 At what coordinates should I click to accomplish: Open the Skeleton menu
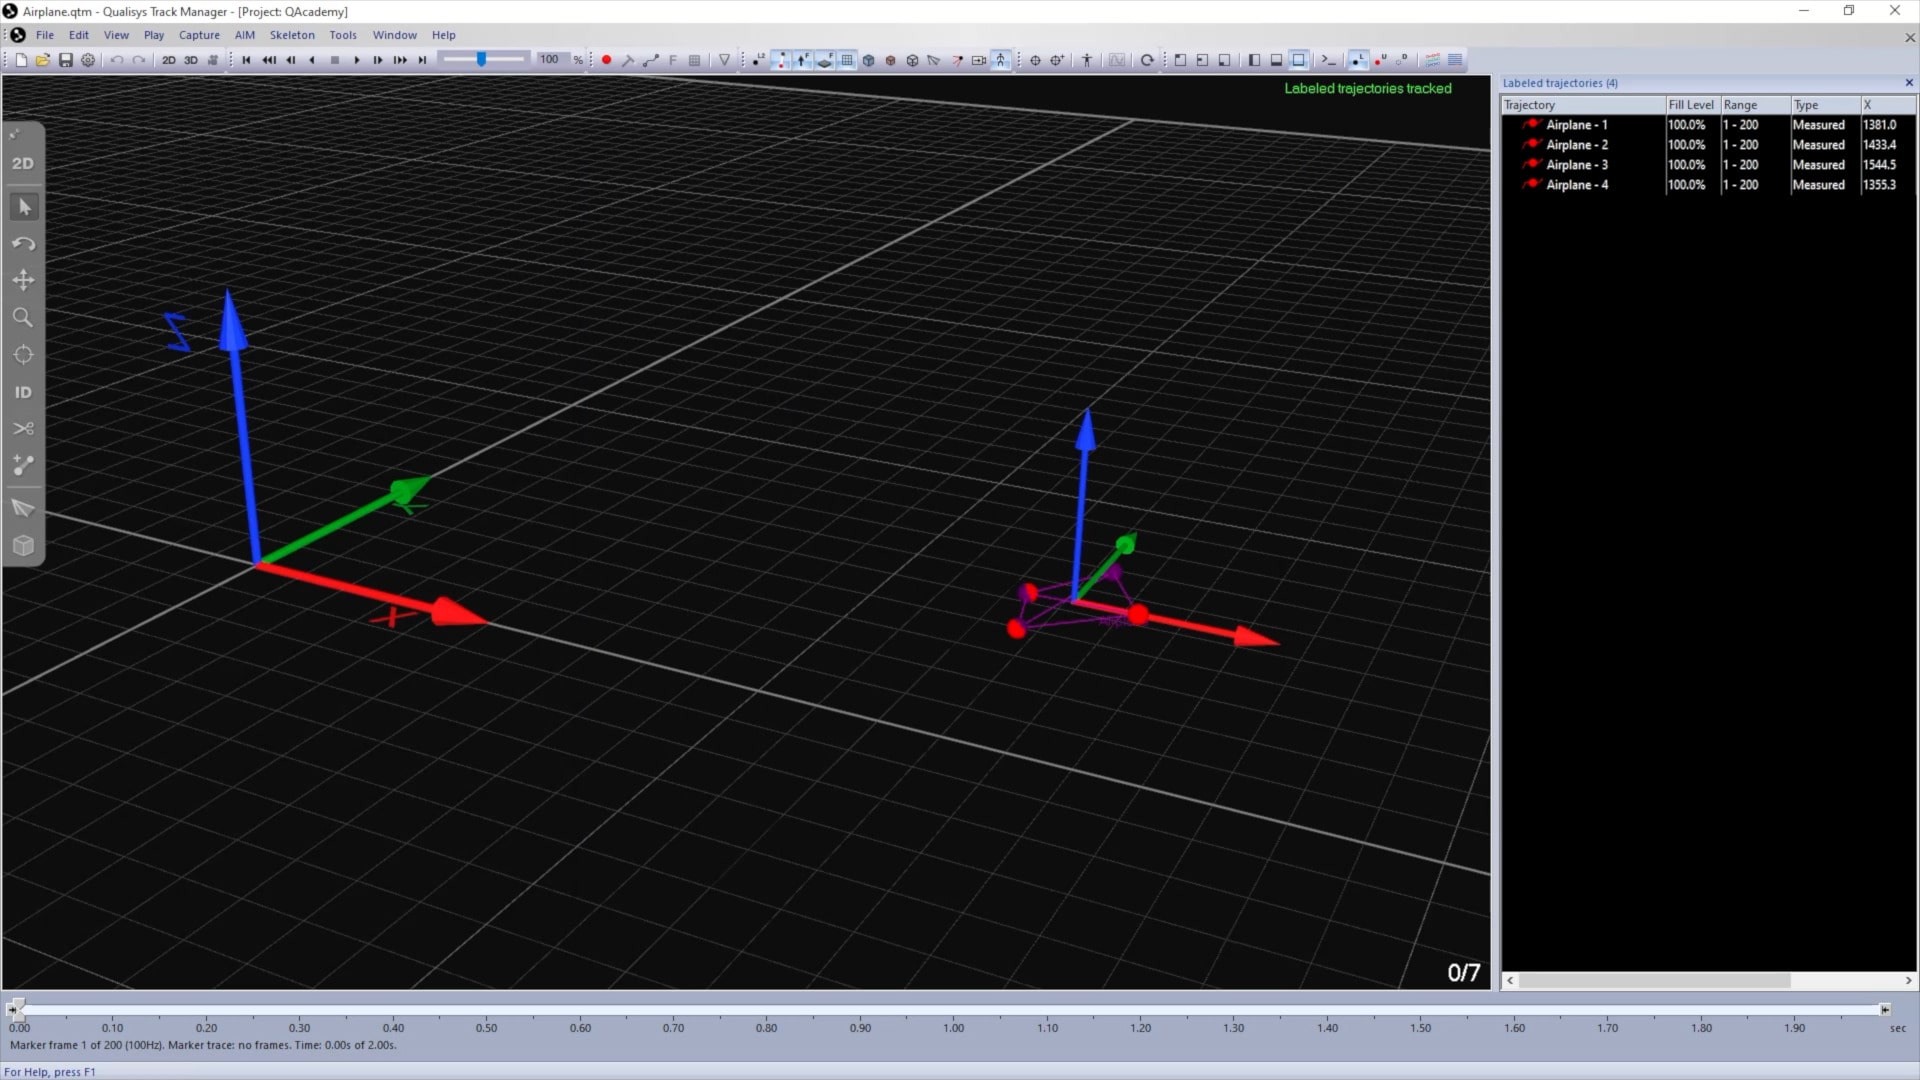pos(292,35)
